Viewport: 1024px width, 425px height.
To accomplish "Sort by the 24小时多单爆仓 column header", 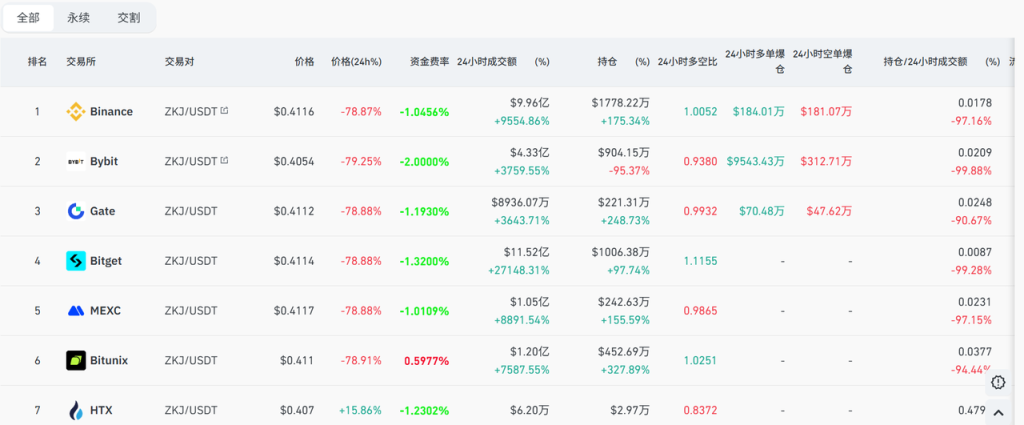I will (x=755, y=61).
